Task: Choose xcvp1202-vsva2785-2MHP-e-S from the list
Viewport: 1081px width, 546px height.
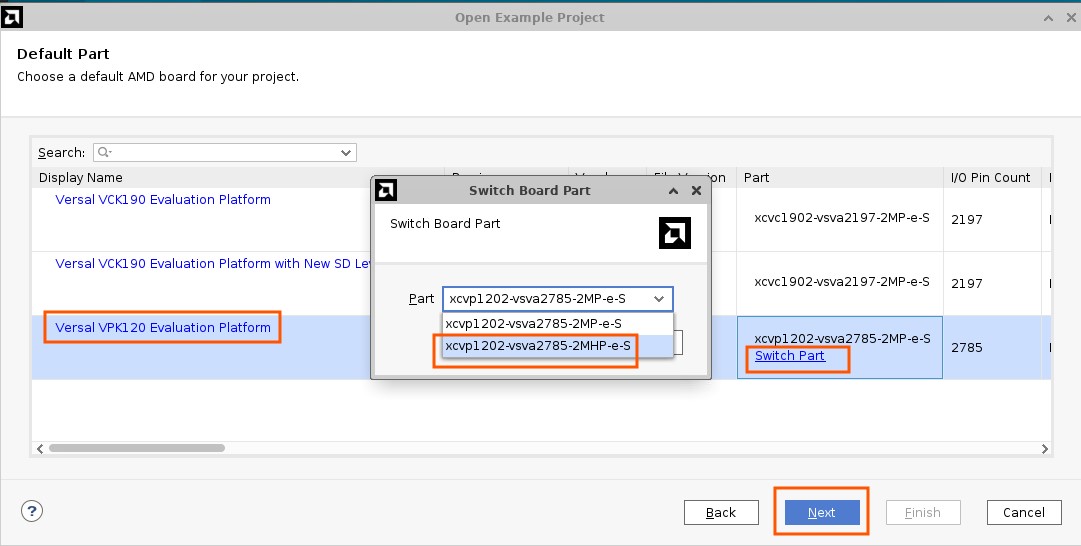Action: pos(538,346)
